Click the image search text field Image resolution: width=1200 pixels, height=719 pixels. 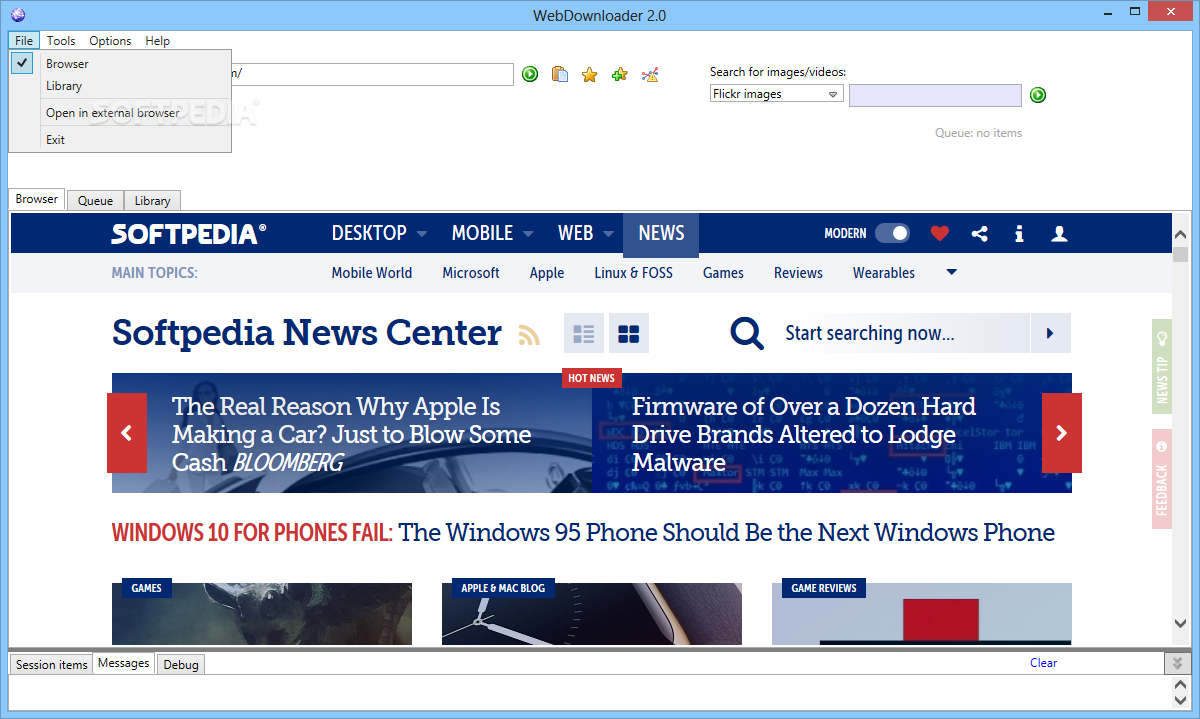pyautogui.click(x=935, y=95)
